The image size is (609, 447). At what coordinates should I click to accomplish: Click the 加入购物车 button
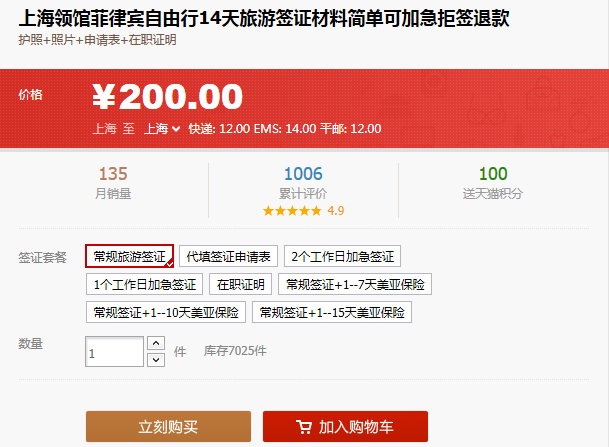(x=345, y=426)
